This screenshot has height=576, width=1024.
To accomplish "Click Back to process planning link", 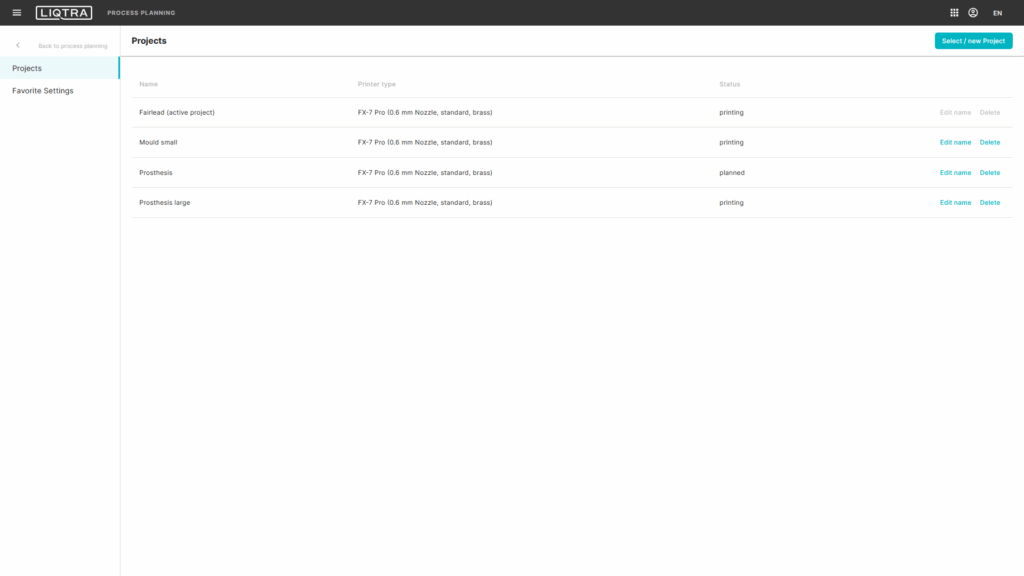I will click(72, 46).
